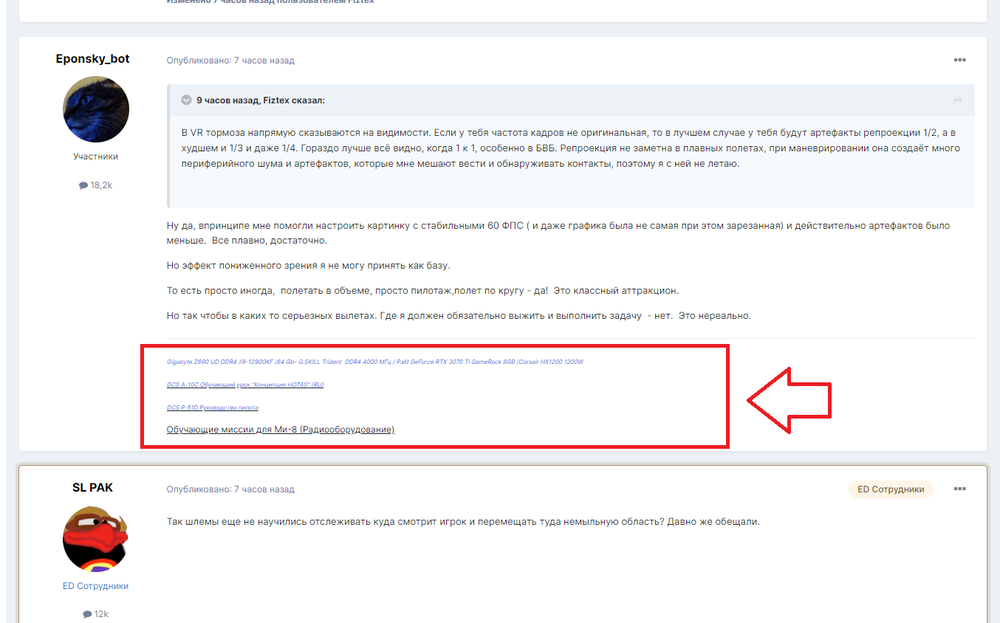1000x623 pixels.
Task: Open the DCS A-10C HOTAS lesson signature link
Action: [x=246, y=385]
